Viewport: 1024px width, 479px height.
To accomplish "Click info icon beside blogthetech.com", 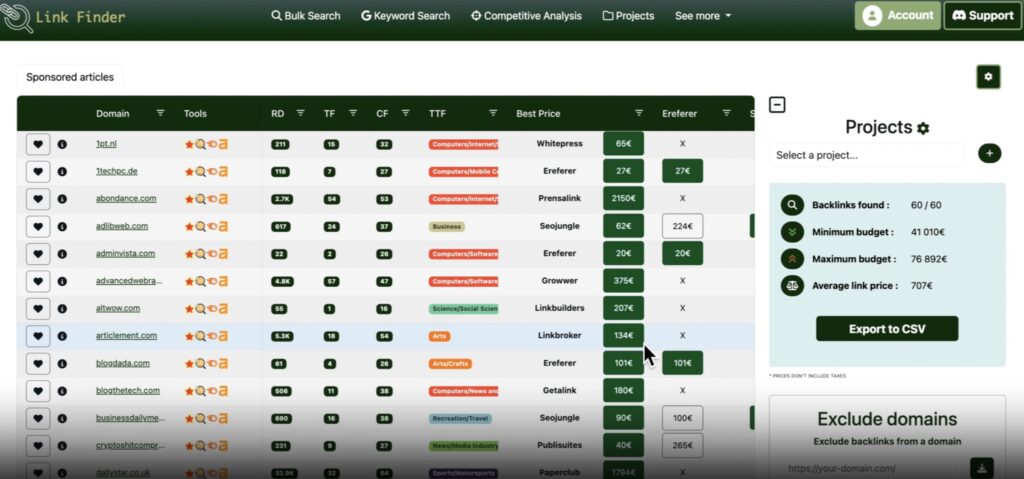I will (62, 391).
